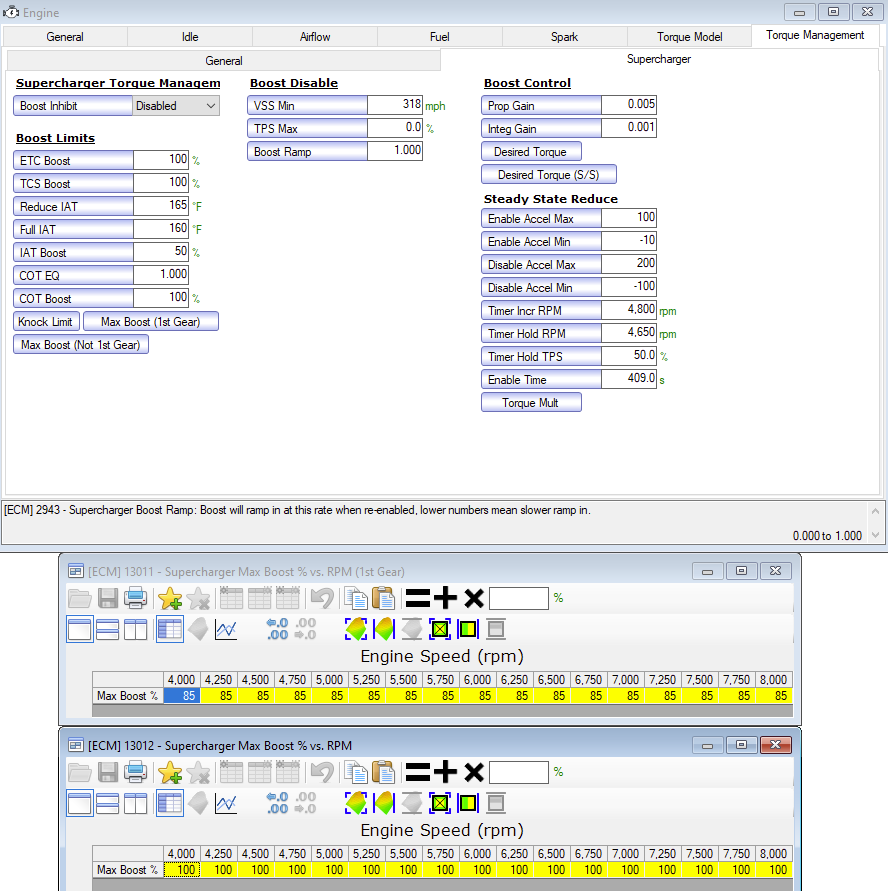Click print icon in the 13011 table toolbar
This screenshot has height=891, width=888.
click(x=136, y=598)
